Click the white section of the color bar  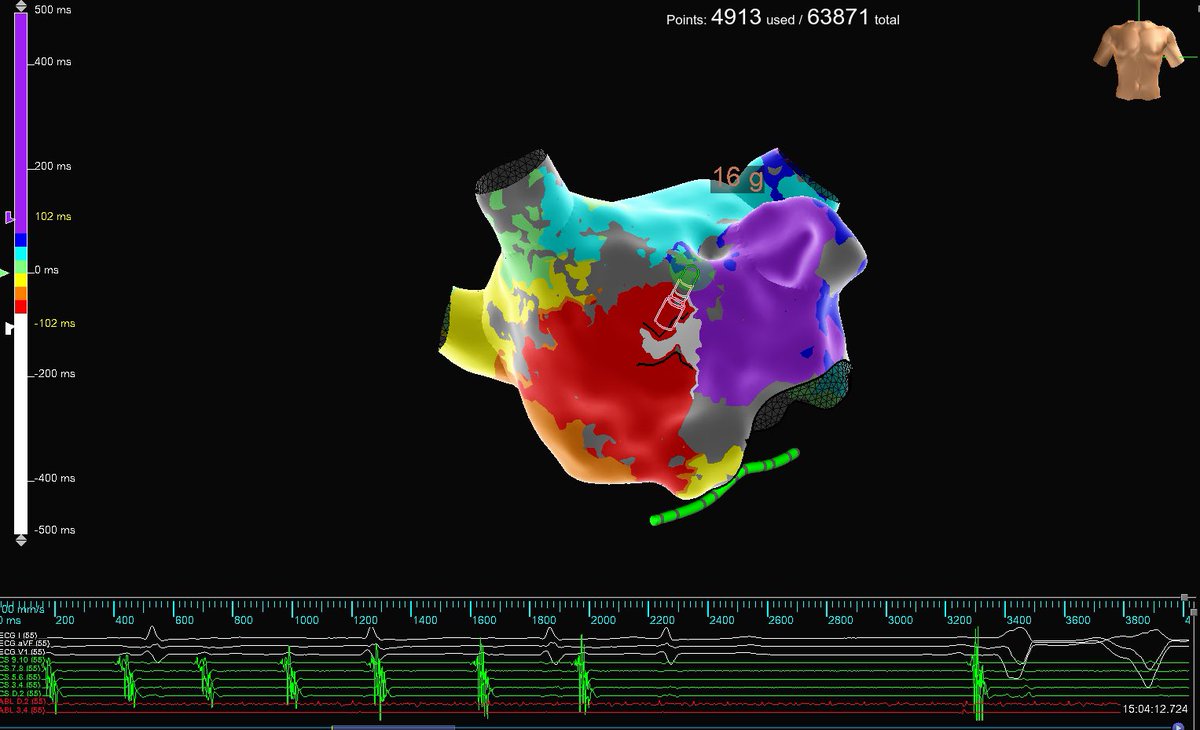point(20,422)
